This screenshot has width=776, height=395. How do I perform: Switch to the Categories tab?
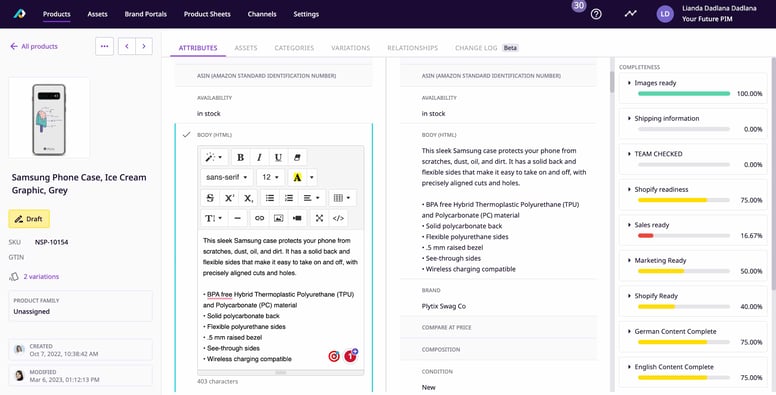[294, 48]
